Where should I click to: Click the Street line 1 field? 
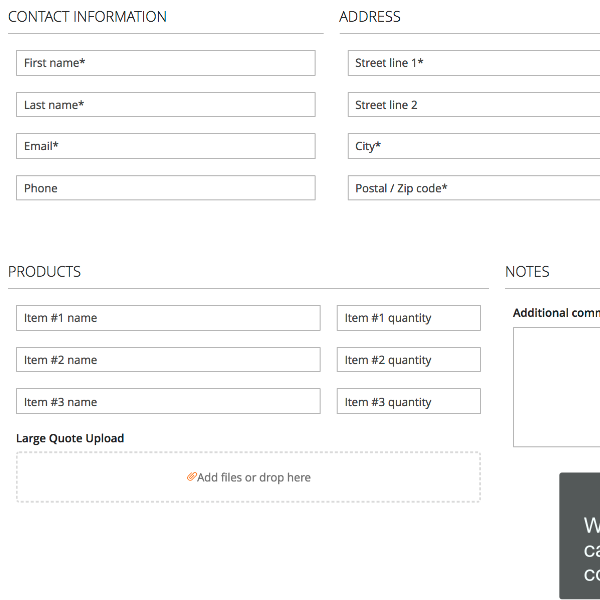[474, 63]
